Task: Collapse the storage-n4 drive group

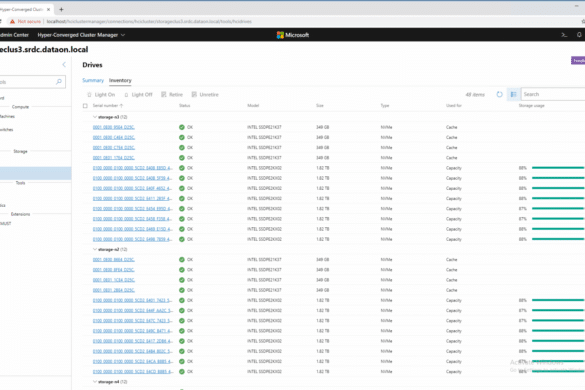Action: 95,381
